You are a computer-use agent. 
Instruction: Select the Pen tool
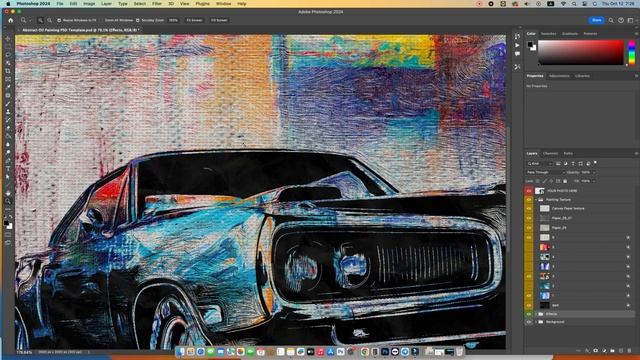tap(8, 160)
